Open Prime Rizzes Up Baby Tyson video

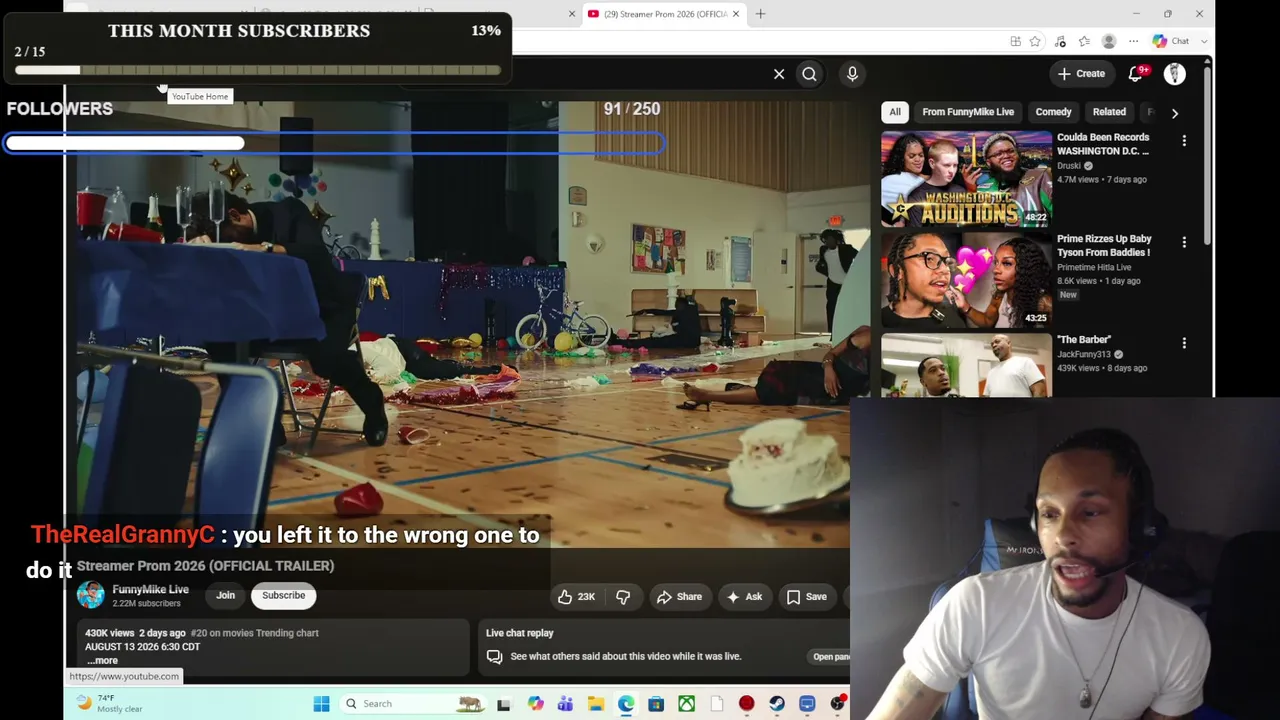tap(1104, 246)
